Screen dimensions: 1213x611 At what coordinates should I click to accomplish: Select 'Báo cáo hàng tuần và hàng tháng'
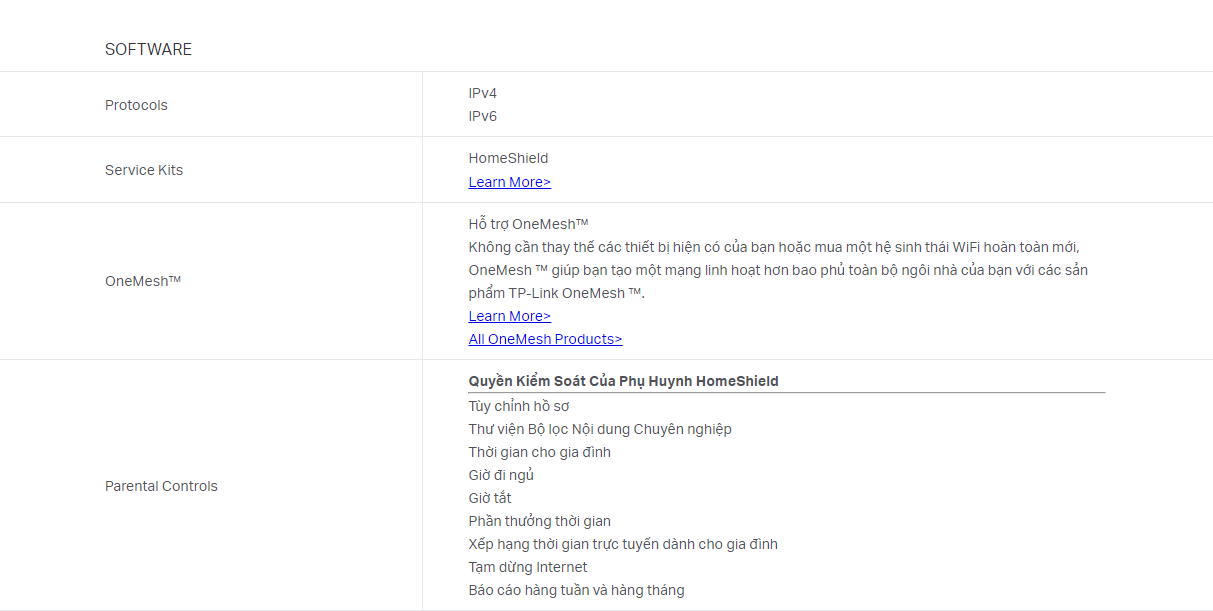tap(577, 590)
